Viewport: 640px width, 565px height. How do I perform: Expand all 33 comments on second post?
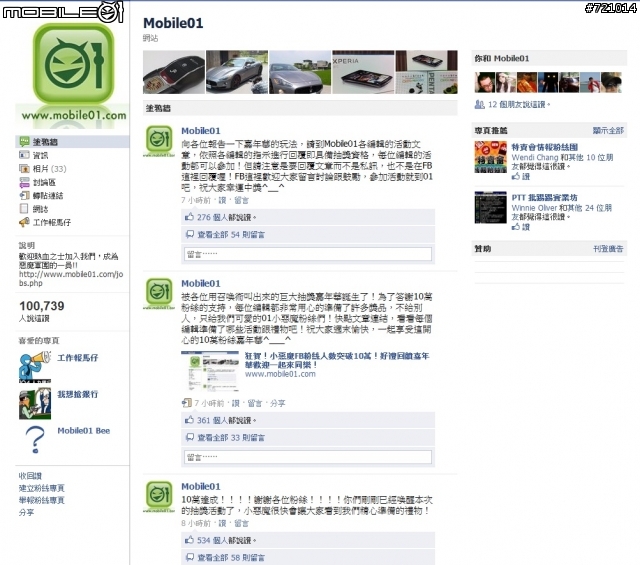231,438
